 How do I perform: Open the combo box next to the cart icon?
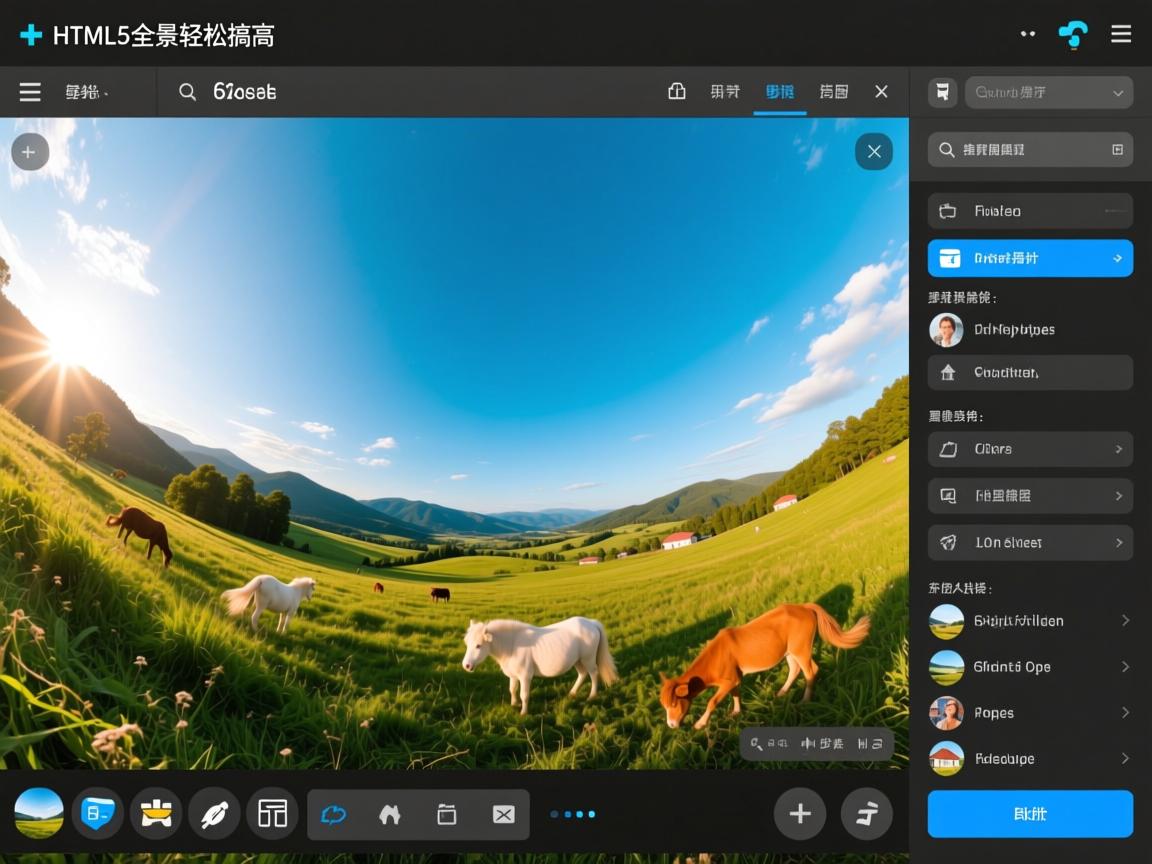1049,92
